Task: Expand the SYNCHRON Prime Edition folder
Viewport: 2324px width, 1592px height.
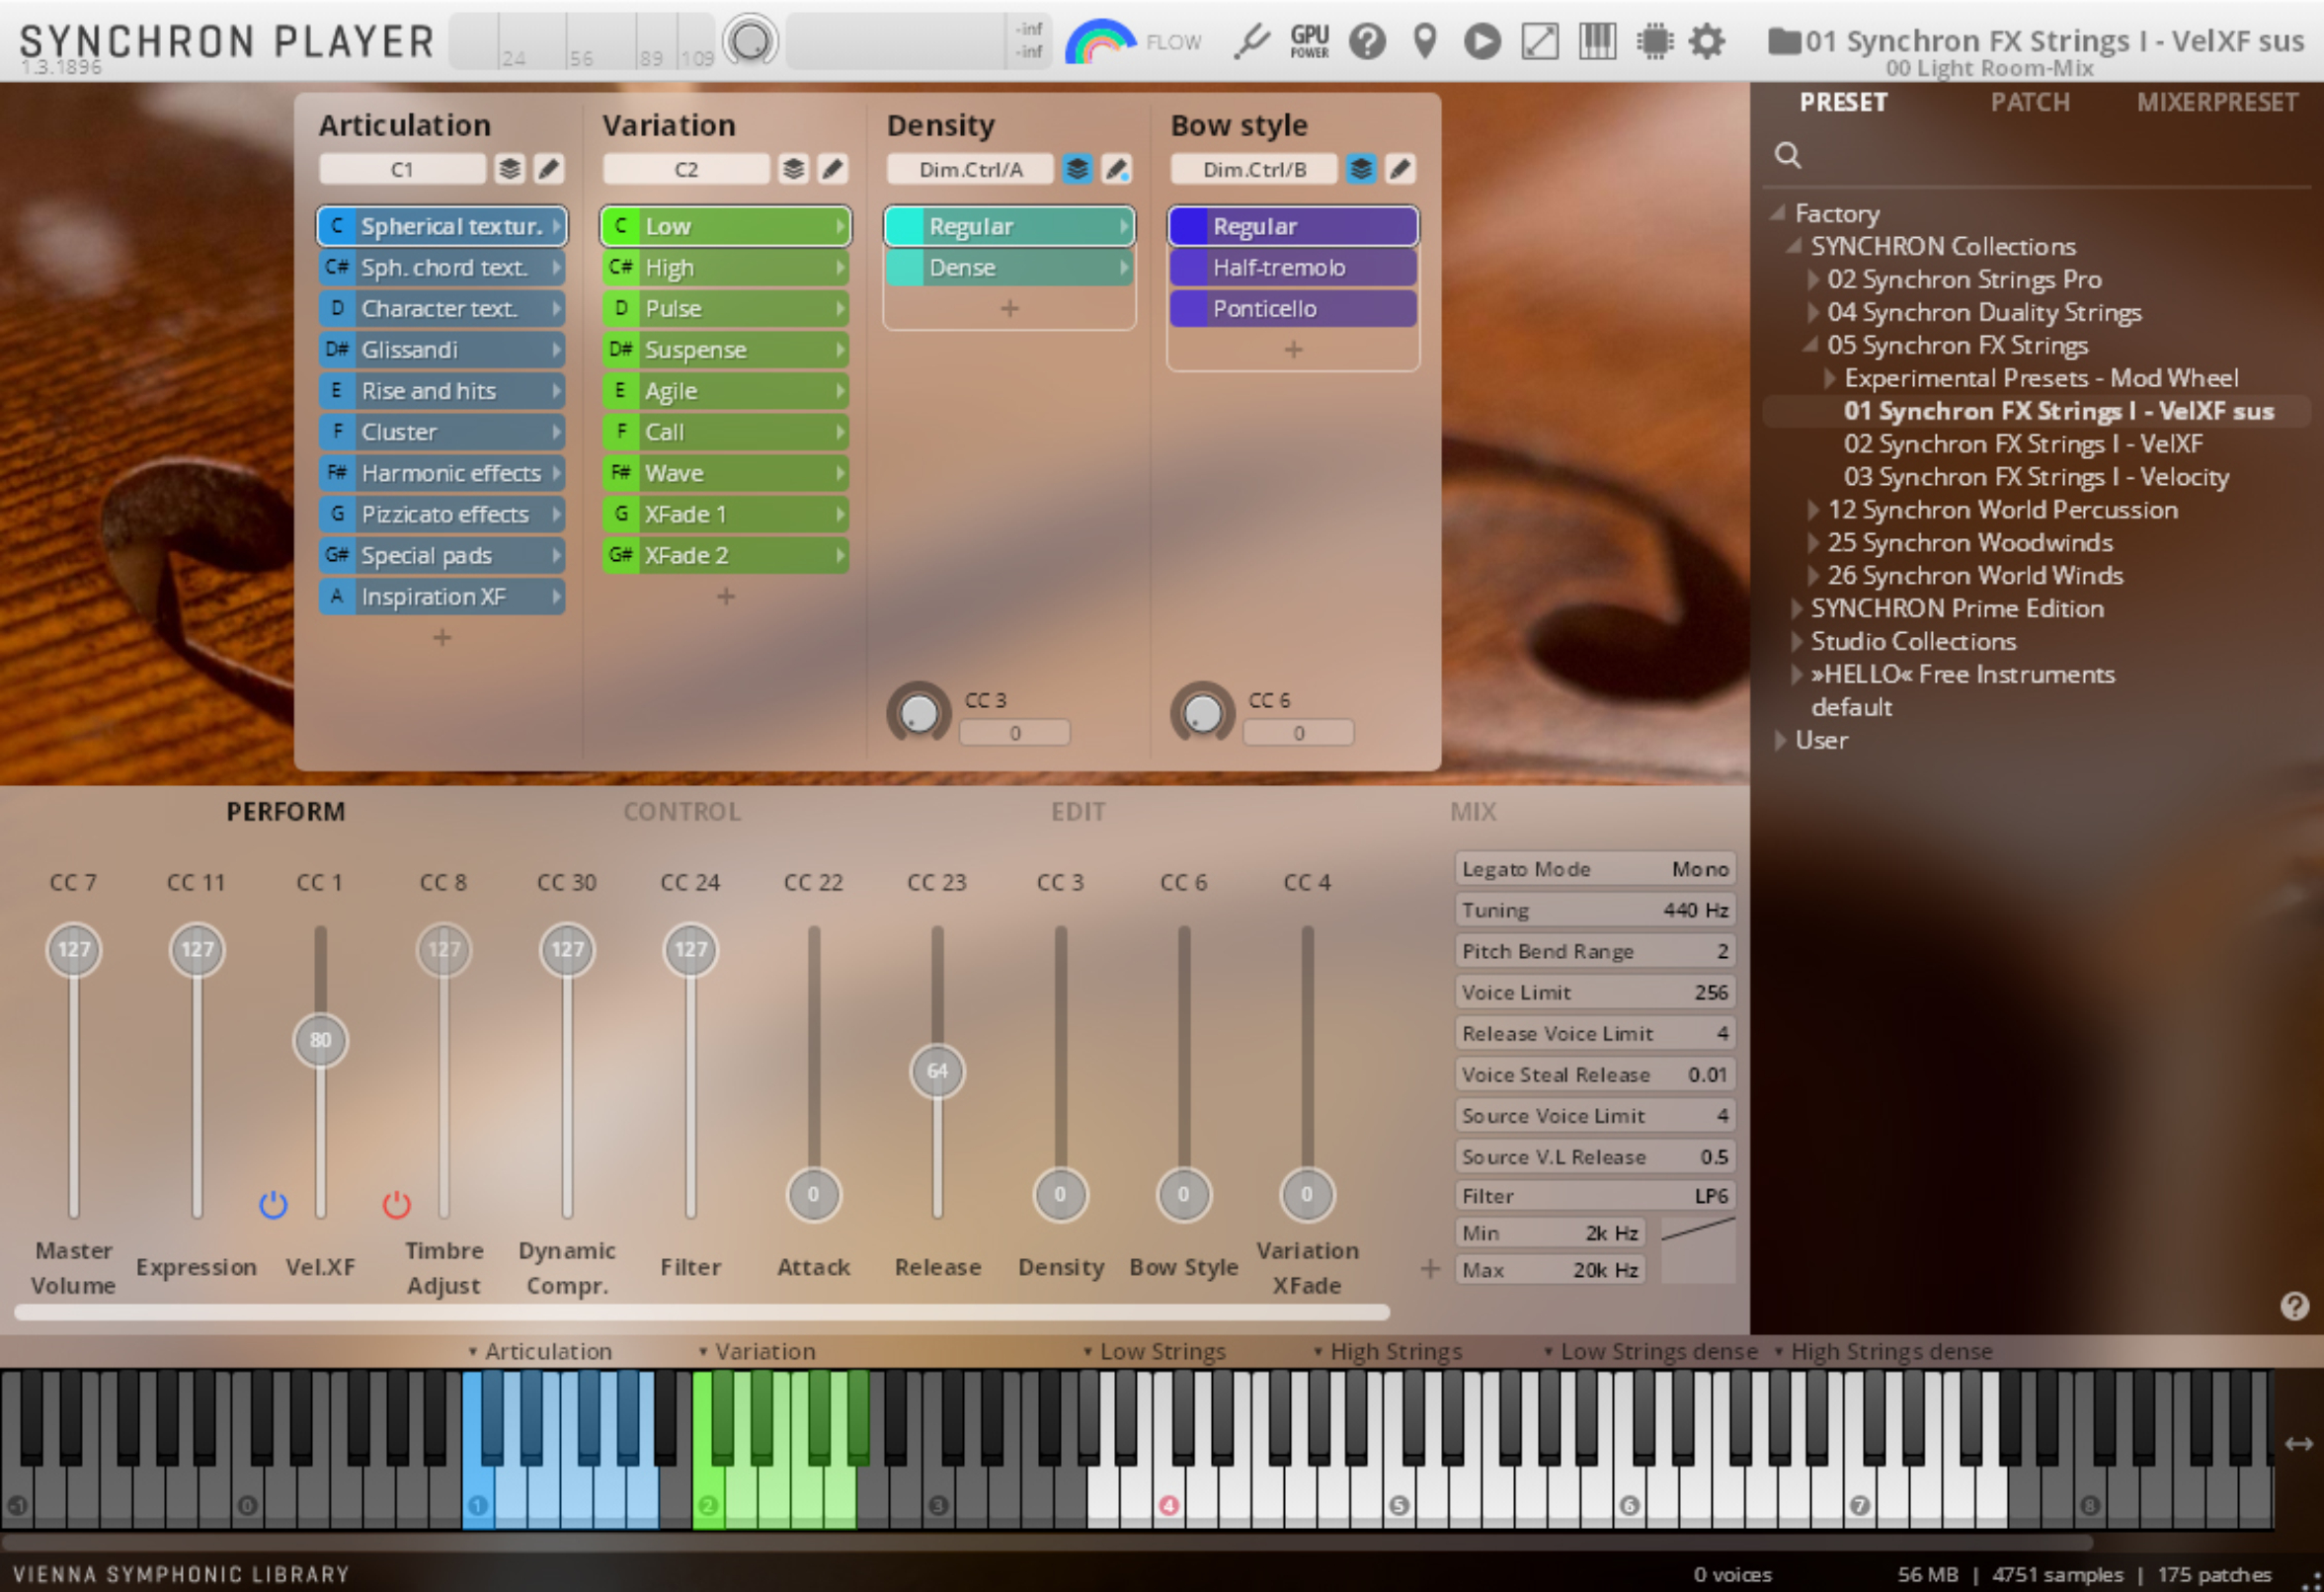Action: coord(1797,608)
